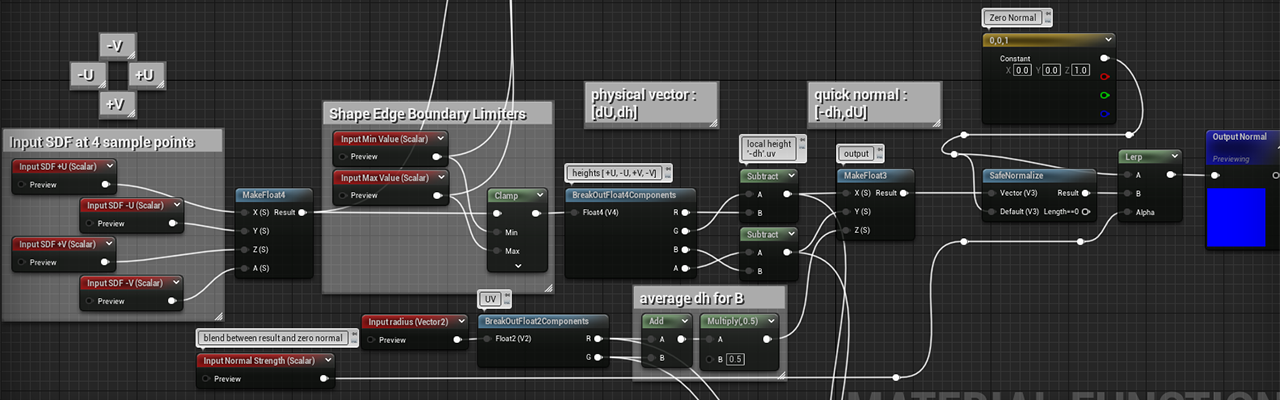Click the Float4 input pin on BreakOutFloat4Components
Image resolution: width=1280 pixels, height=400 pixels.
tap(575, 212)
